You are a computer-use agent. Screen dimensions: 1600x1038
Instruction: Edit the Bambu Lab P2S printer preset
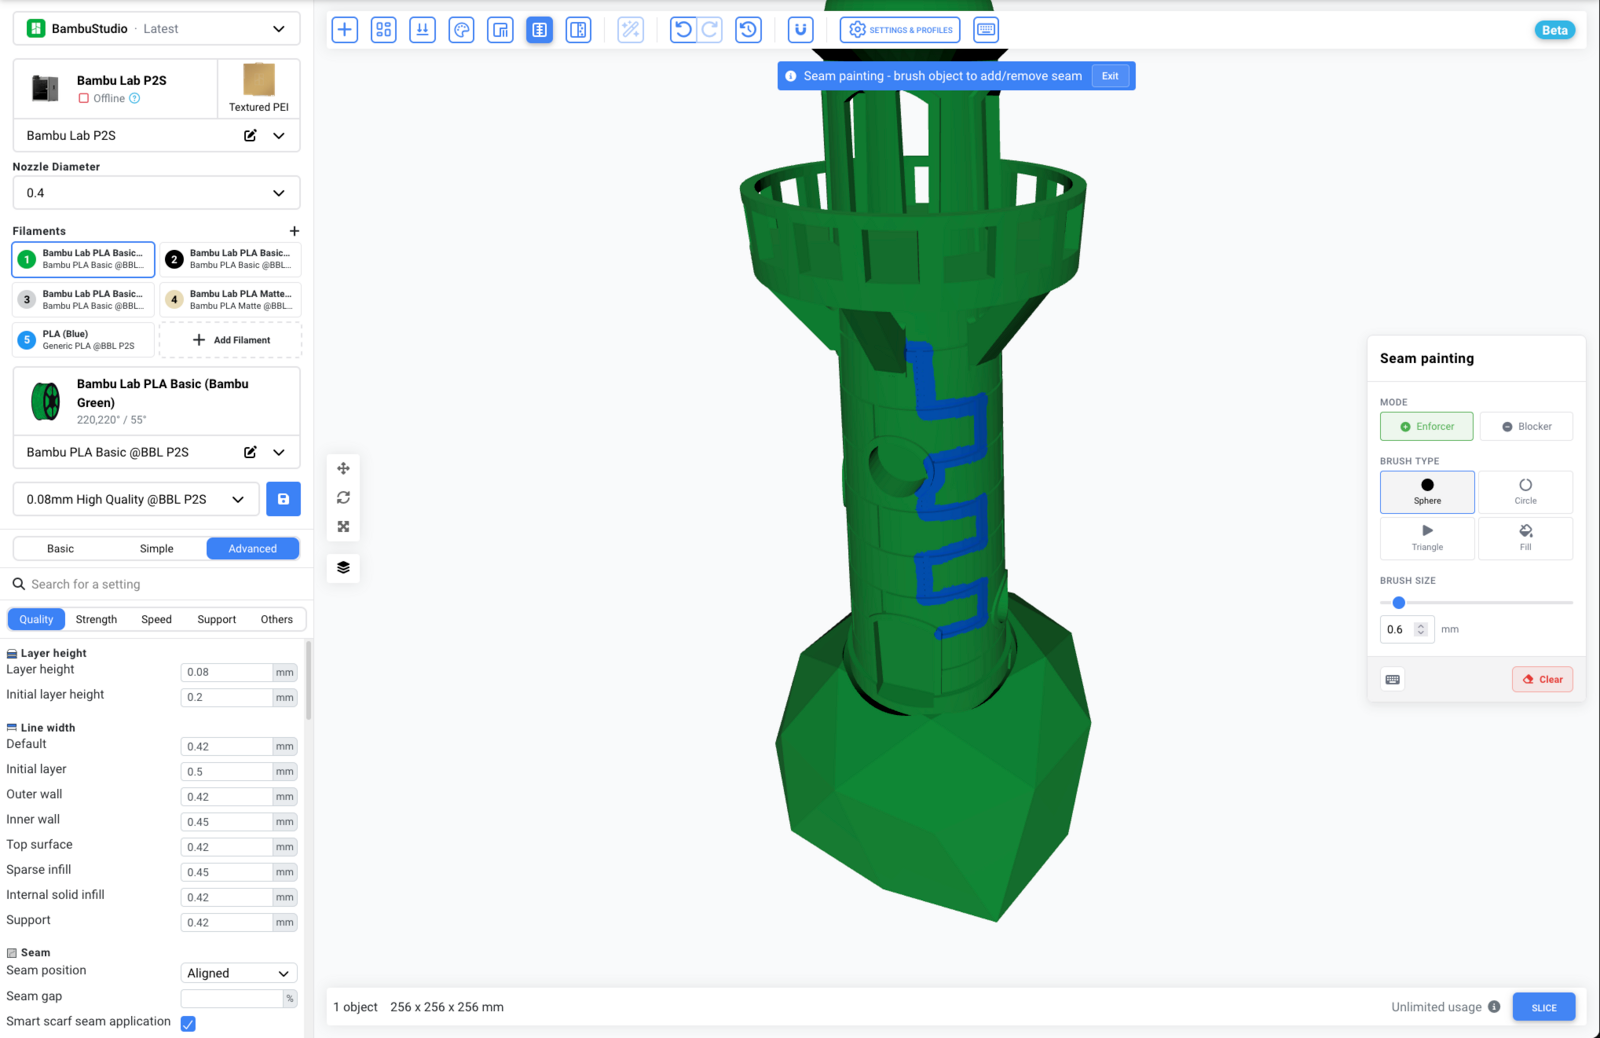point(250,135)
